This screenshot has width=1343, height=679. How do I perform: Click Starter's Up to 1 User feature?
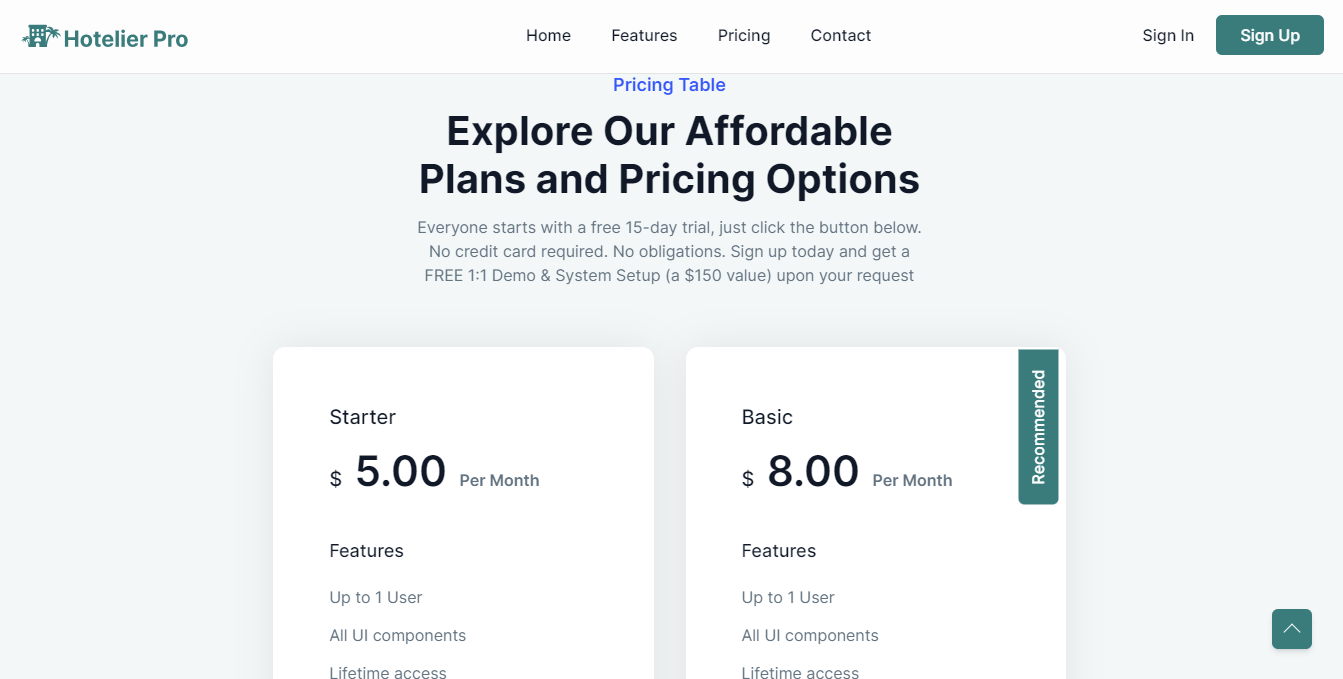tap(376, 597)
